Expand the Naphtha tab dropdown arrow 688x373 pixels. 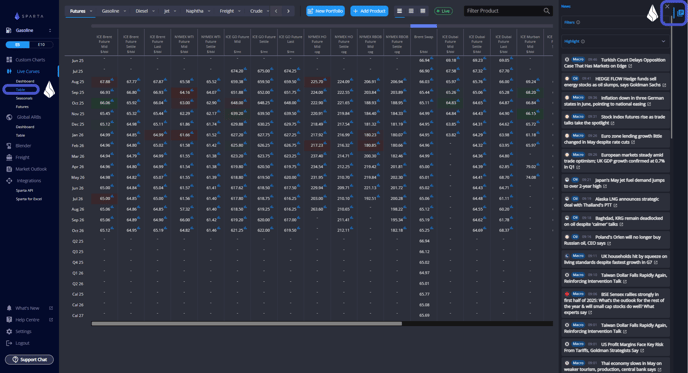pos(209,11)
